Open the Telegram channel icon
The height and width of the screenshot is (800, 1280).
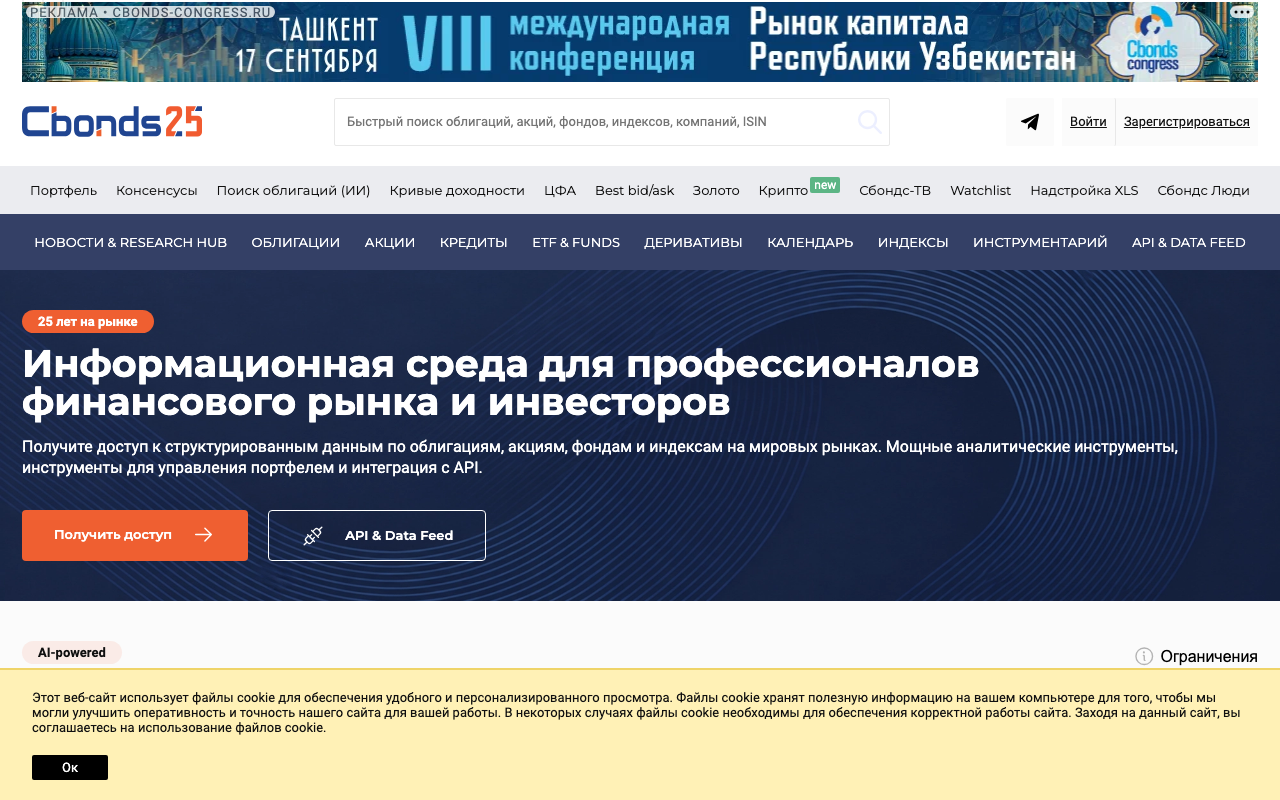click(x=1030, y=122)
